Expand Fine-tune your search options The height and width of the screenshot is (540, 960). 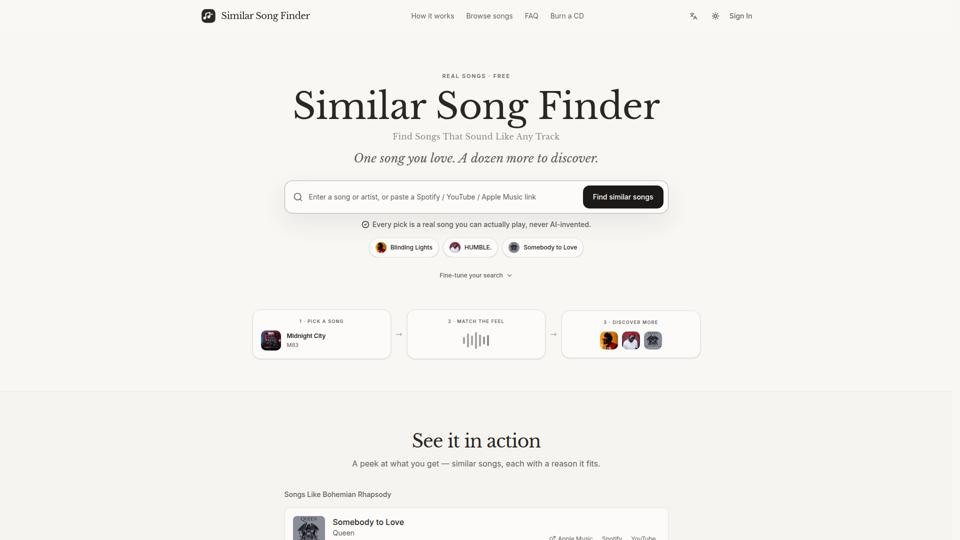coord(476,276)
